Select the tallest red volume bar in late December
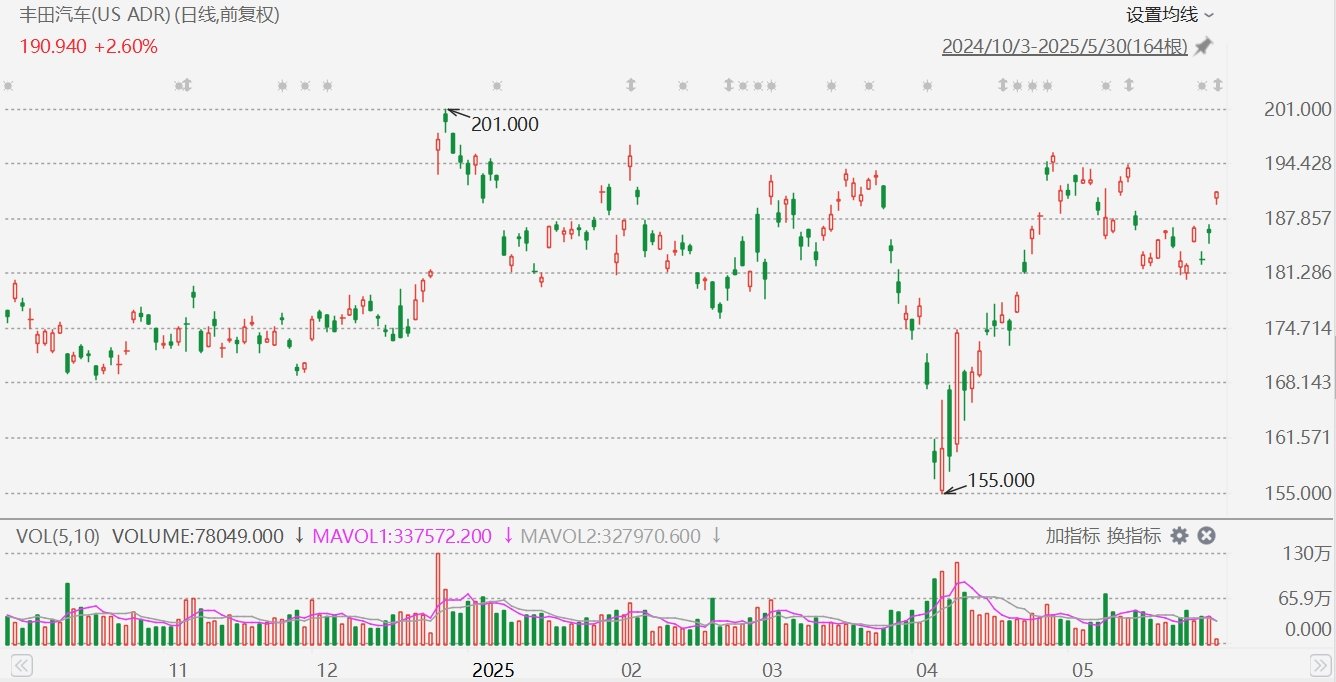This screenshot has height=682, width=1336. 437,599
